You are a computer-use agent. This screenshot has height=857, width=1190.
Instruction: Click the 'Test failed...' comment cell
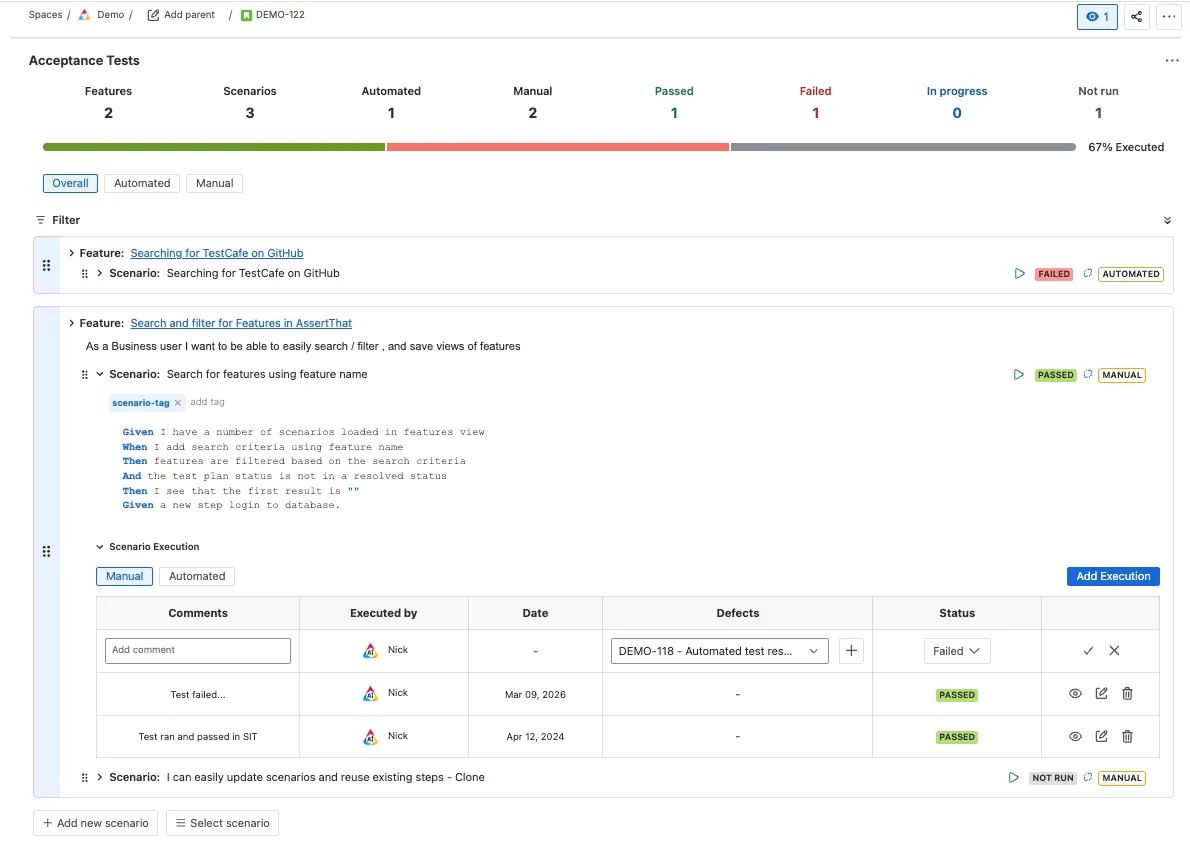[197, 695]
